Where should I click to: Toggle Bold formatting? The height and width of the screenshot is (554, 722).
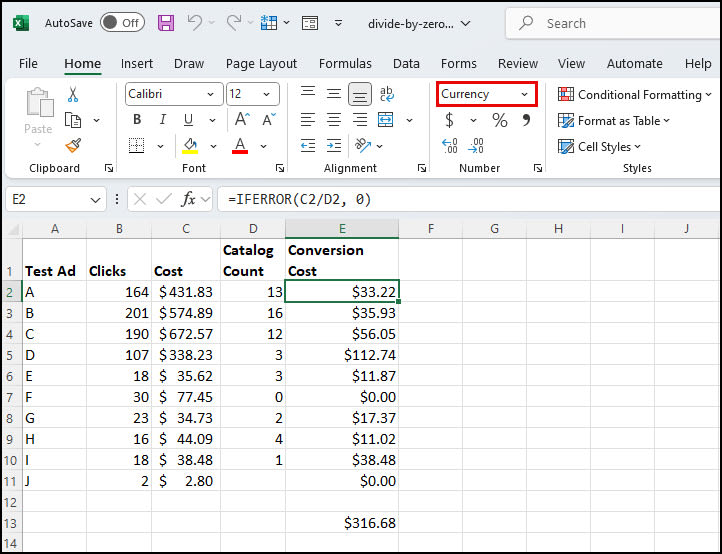(x=137, y=120)
